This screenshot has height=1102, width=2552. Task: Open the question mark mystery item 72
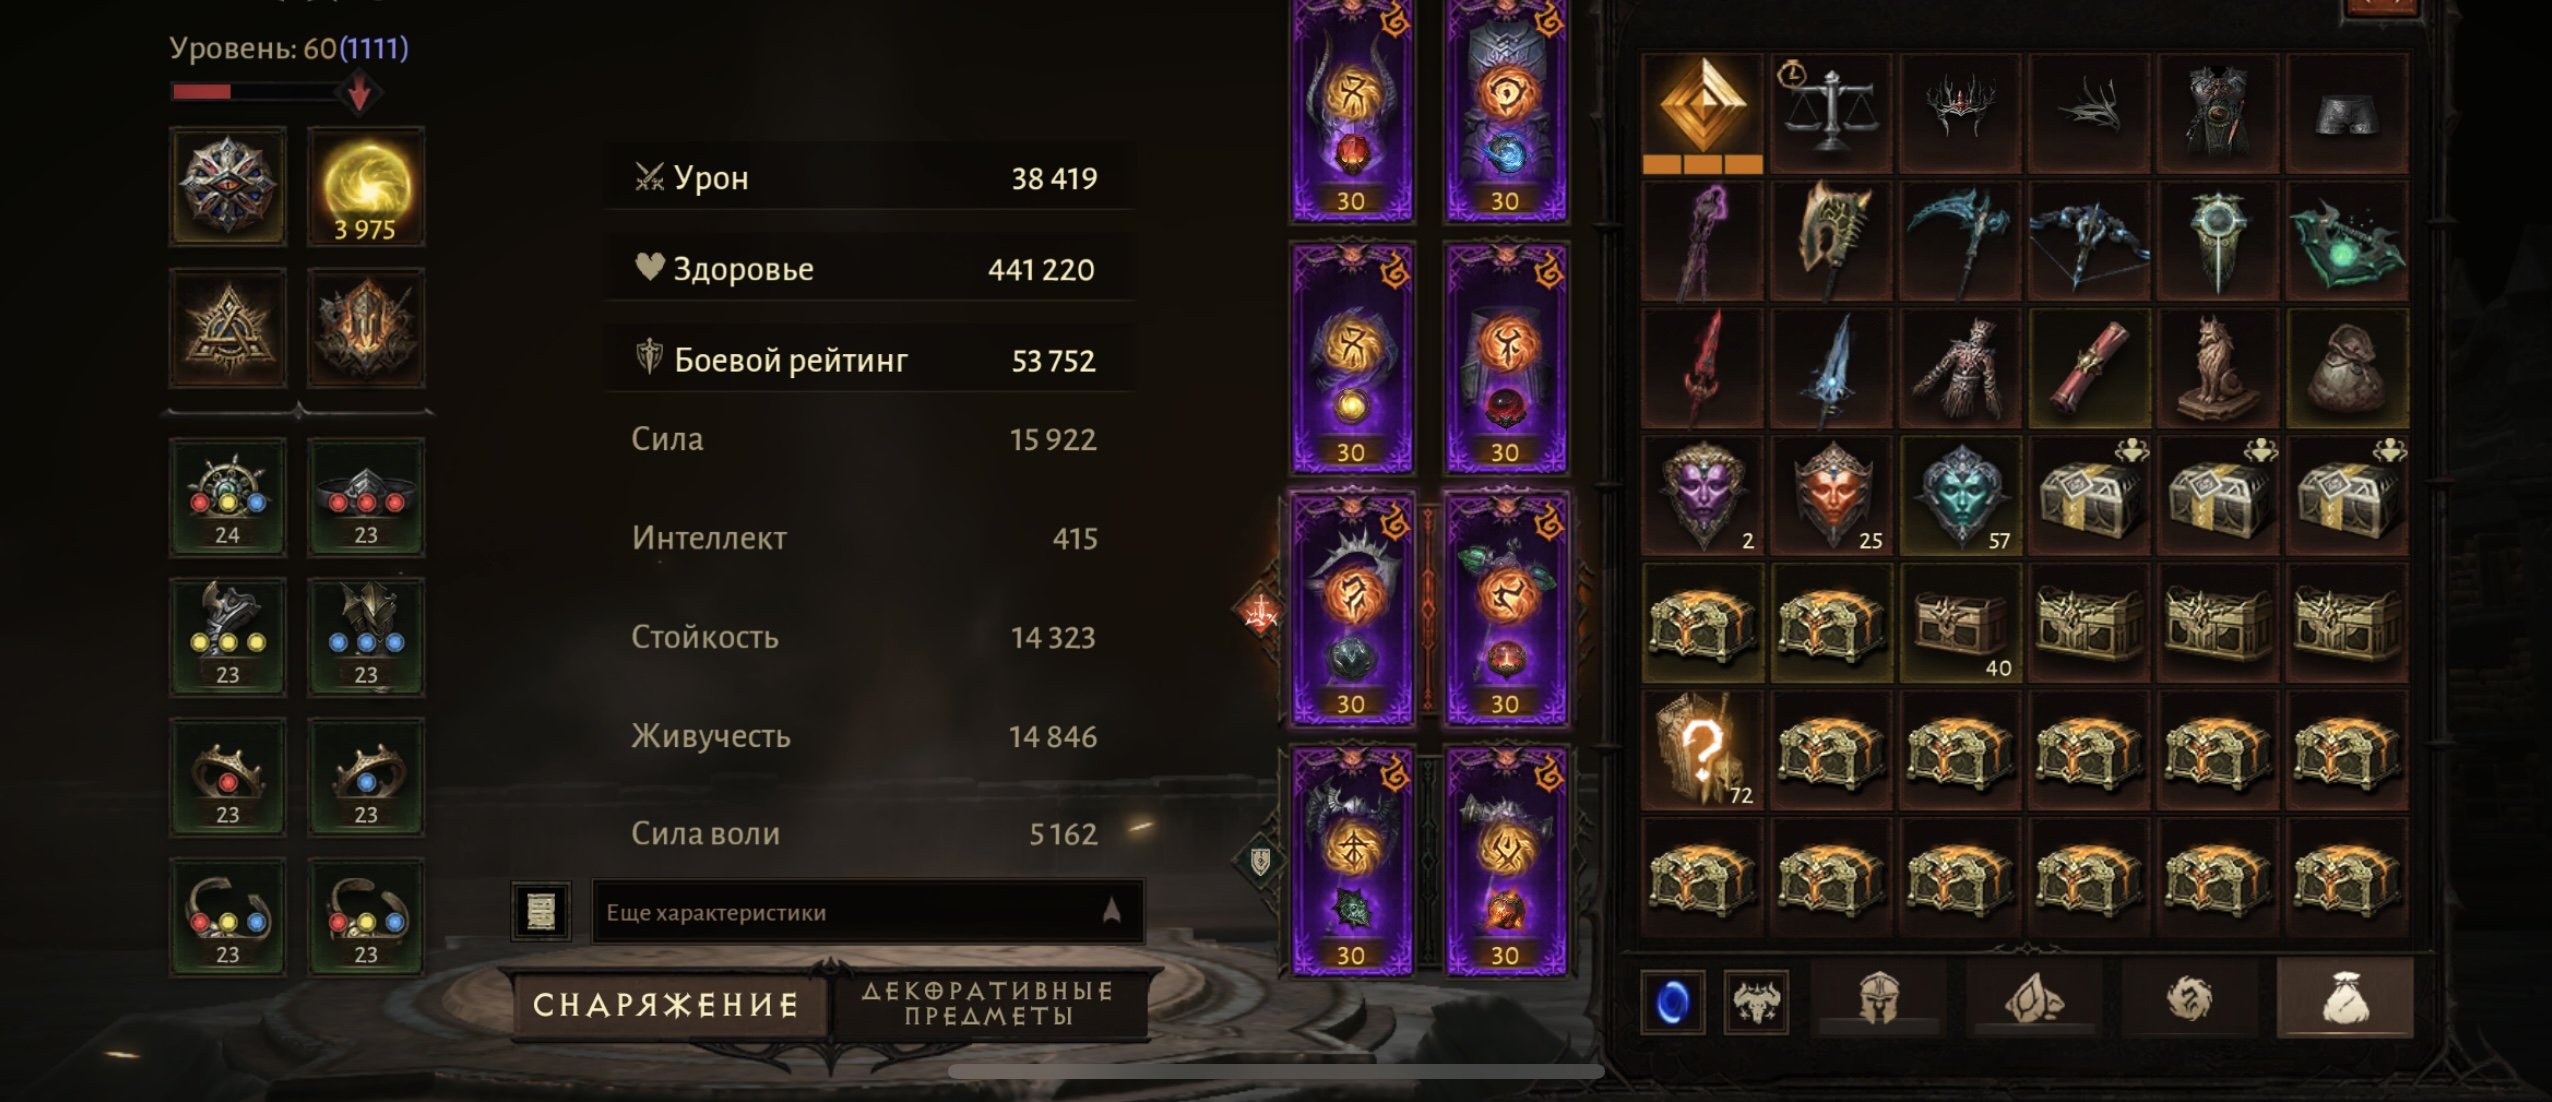(1703, 750)
